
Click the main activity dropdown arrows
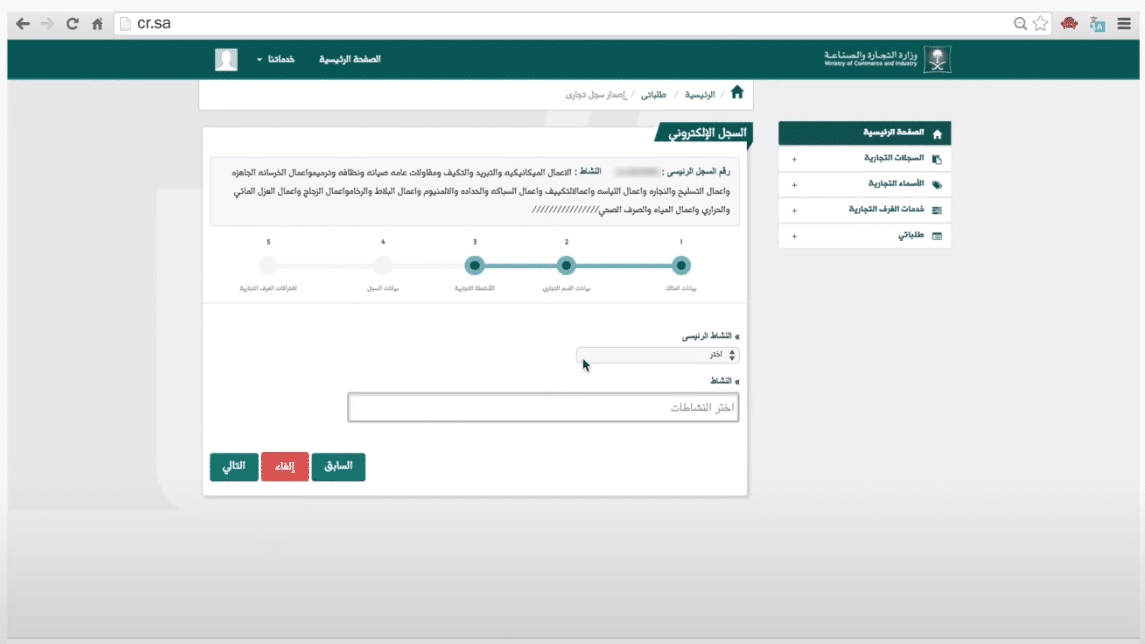(x=732, y=355)
